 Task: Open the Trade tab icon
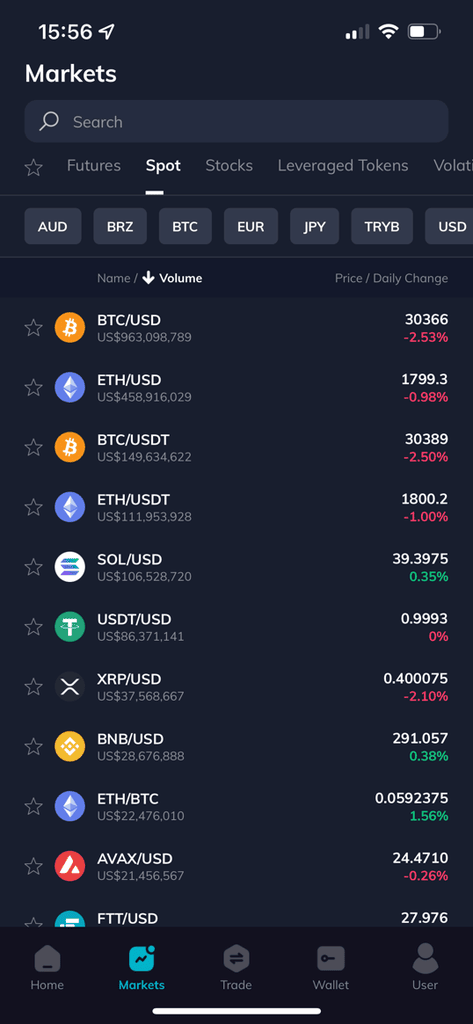236,959
